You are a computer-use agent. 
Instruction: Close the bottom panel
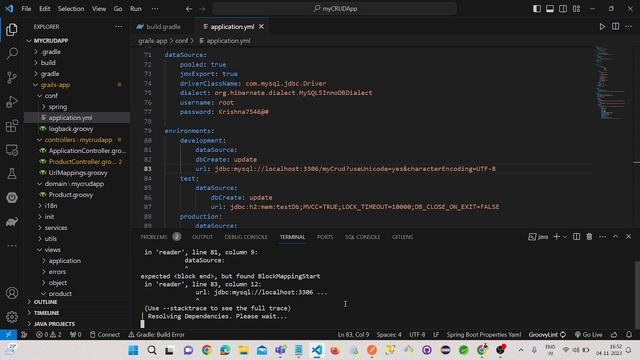628,237
